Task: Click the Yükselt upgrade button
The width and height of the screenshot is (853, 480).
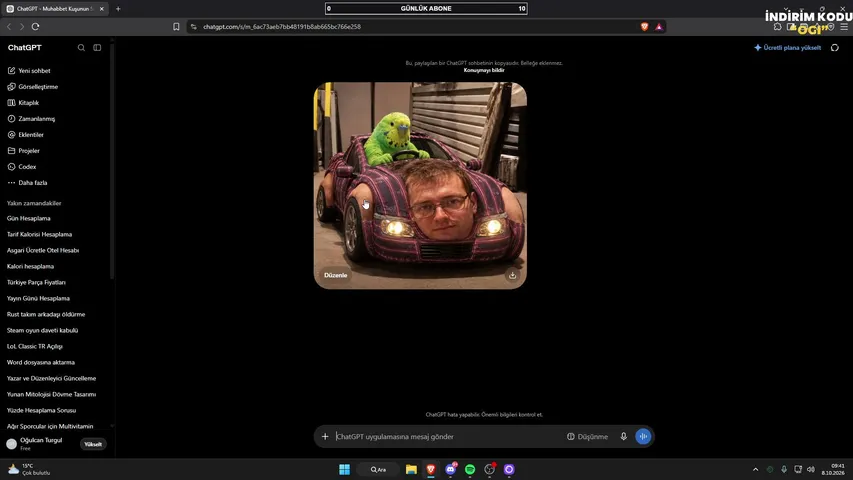Action: [x=93, y=445]
